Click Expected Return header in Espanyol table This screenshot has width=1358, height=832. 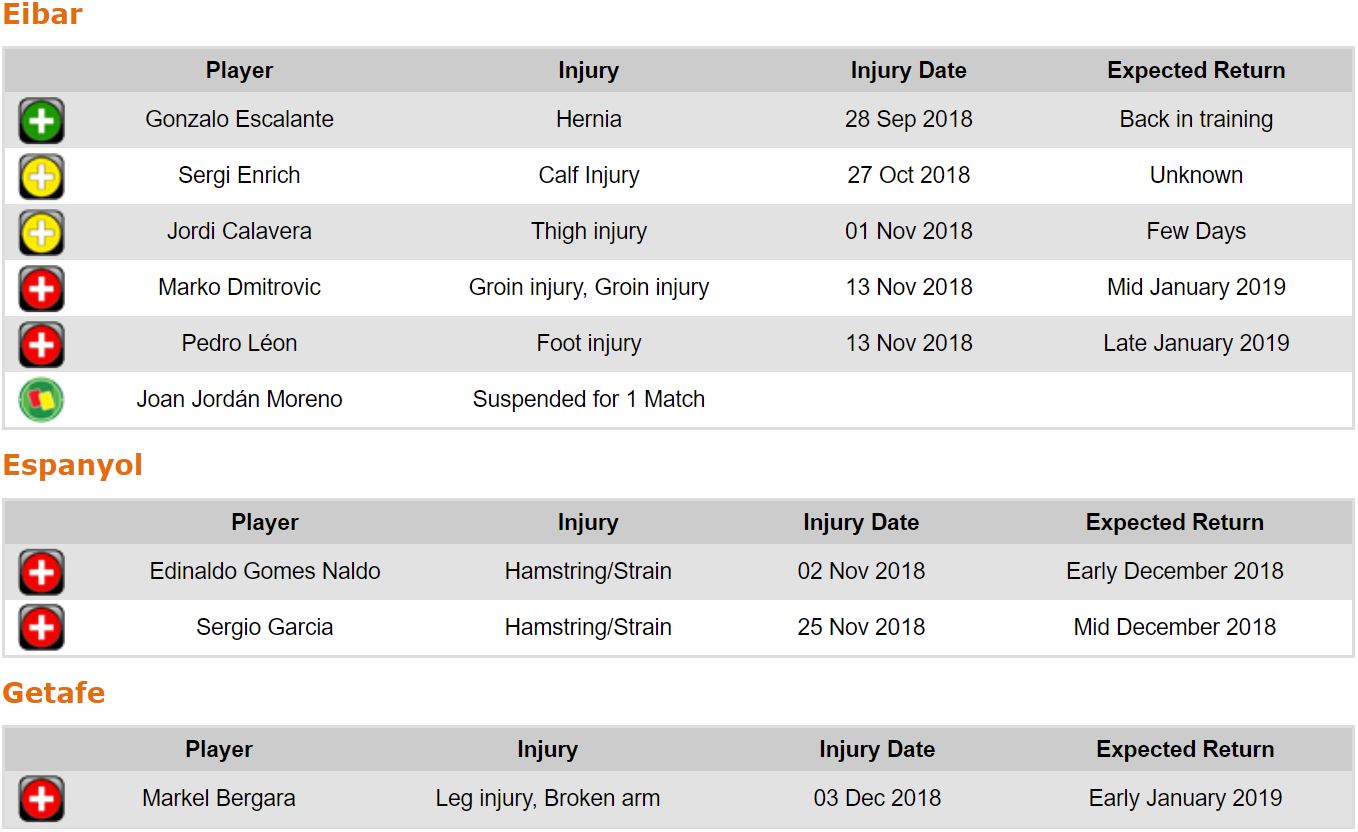pos(1174,523)
